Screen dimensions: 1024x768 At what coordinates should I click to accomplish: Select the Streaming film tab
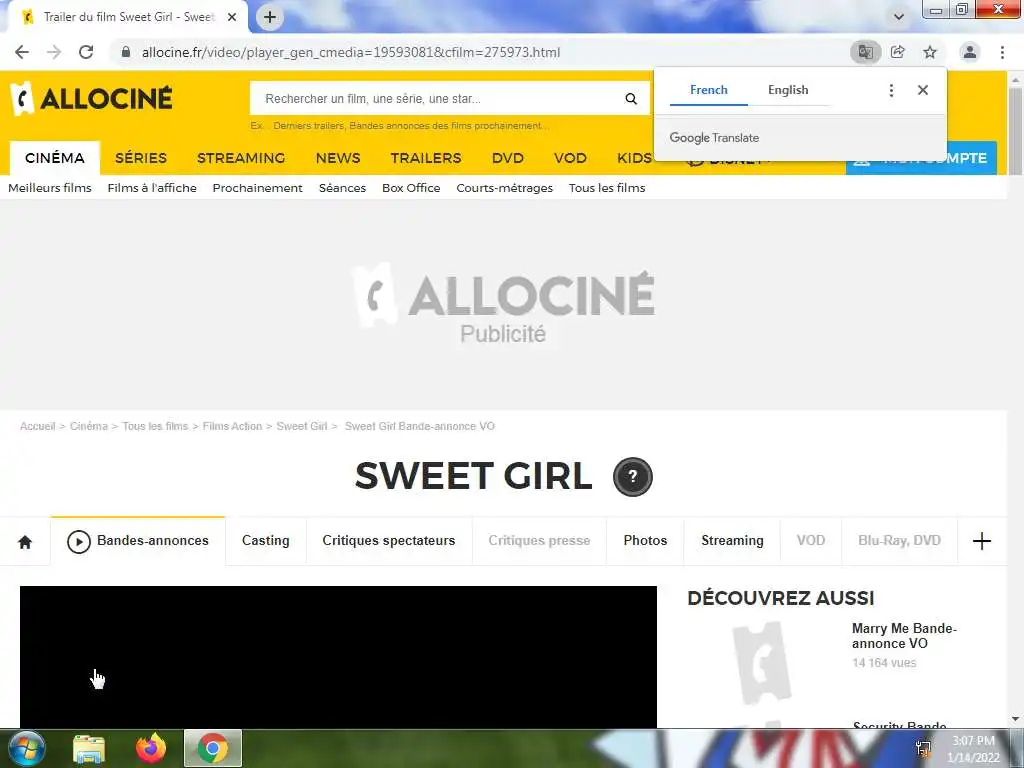tap(732, 541)
